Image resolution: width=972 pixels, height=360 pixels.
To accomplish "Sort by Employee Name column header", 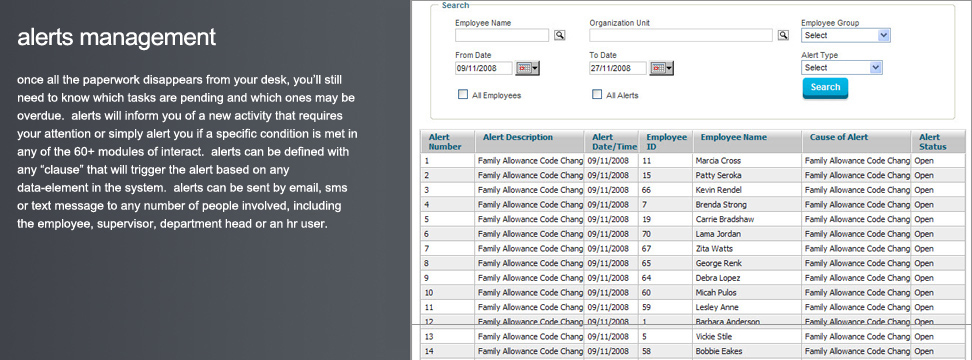I will [x=748, y=142].
